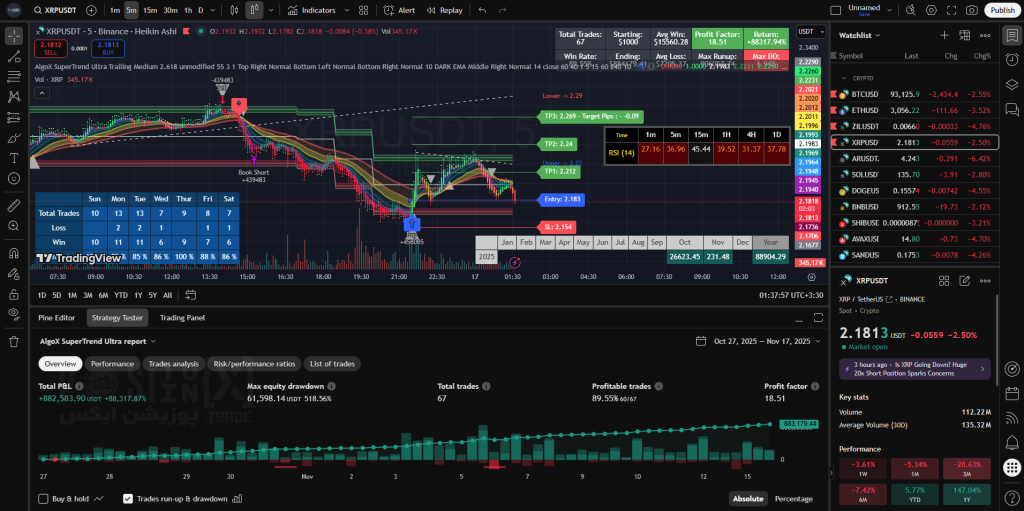Take a chart snapshot with camera icon
This screenshot has height=511, width=1024.
(x=972, y=10)
